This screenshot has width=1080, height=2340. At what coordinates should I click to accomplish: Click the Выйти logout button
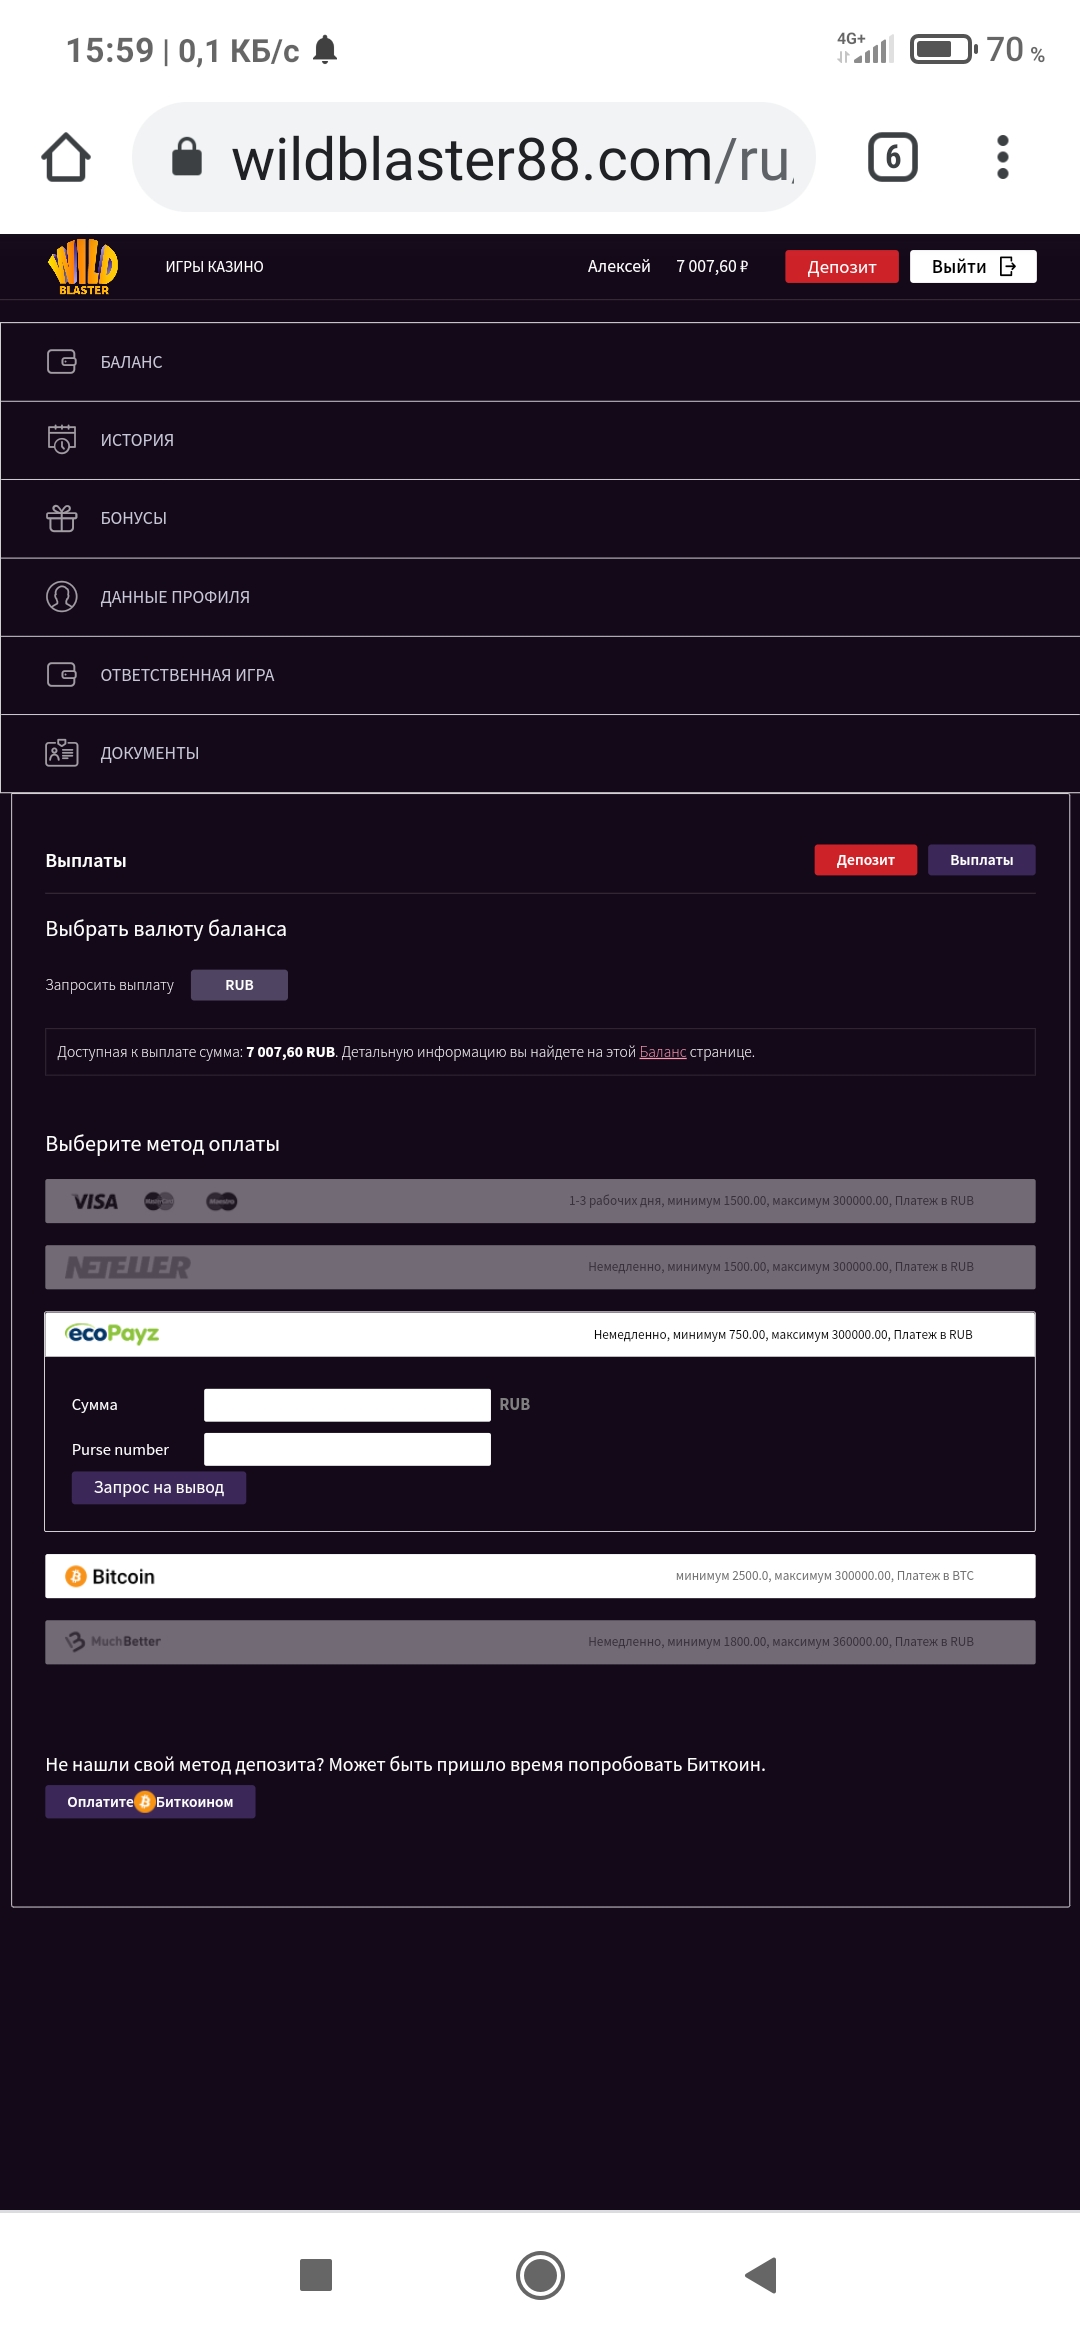[x=972, y=267]
